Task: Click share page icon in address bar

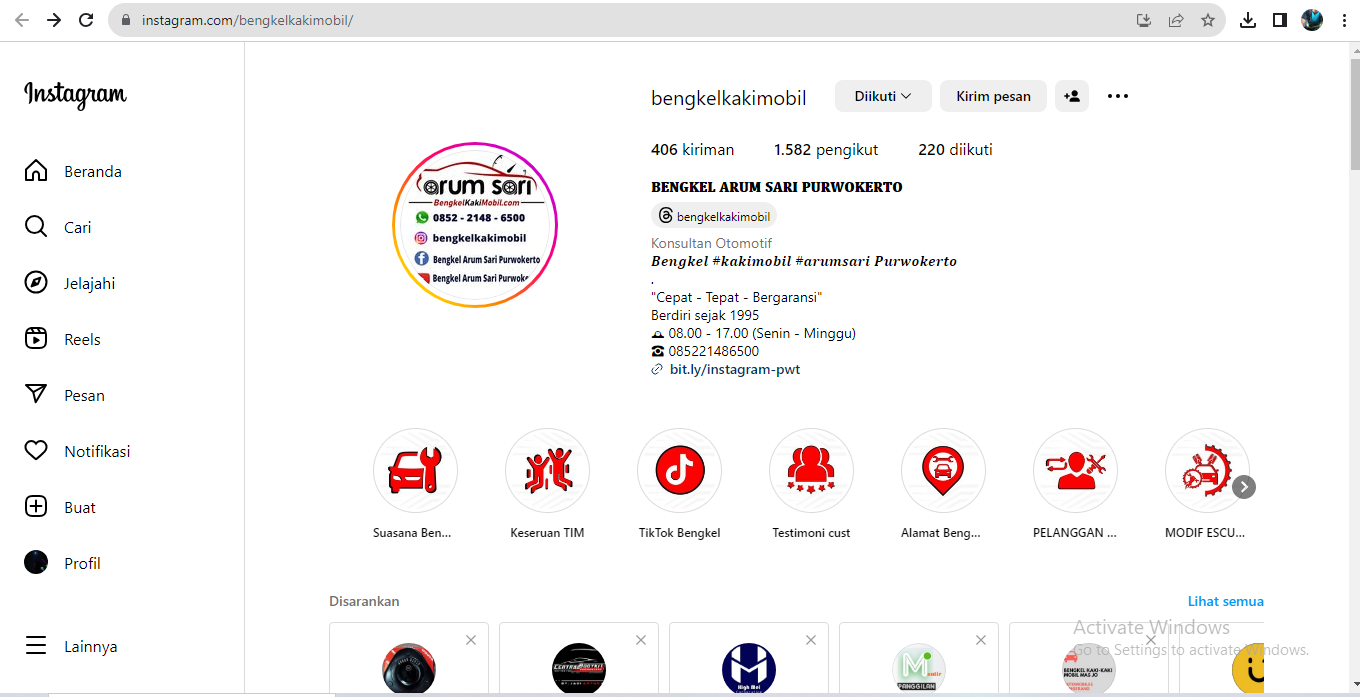Action: click(1176, 20)
